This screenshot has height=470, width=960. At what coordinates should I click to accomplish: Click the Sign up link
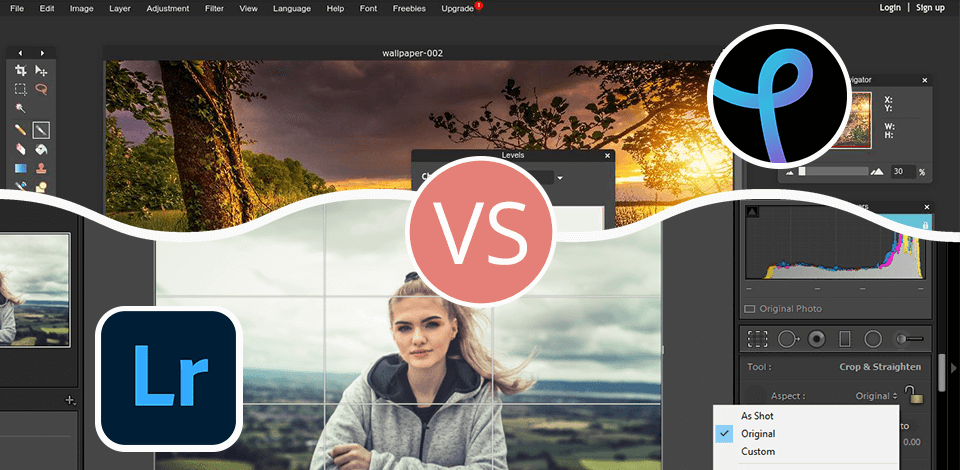(x=930, y=8)
